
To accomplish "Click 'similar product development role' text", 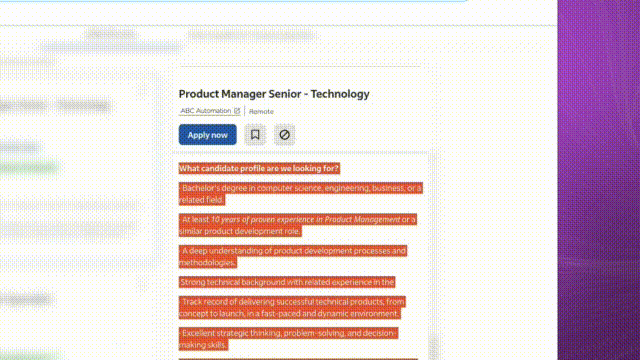I will (x=240, y=231).
